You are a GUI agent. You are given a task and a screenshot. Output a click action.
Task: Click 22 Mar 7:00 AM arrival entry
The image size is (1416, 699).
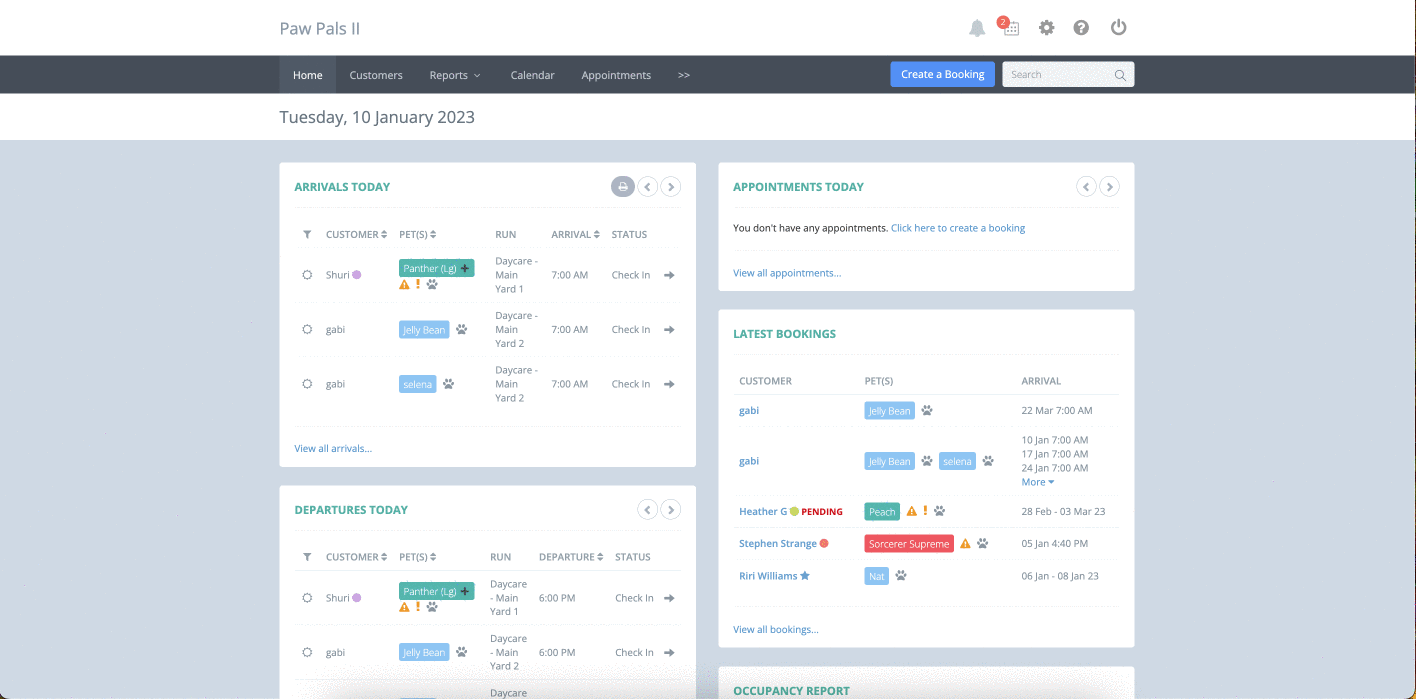click(x=1057, y=411)
